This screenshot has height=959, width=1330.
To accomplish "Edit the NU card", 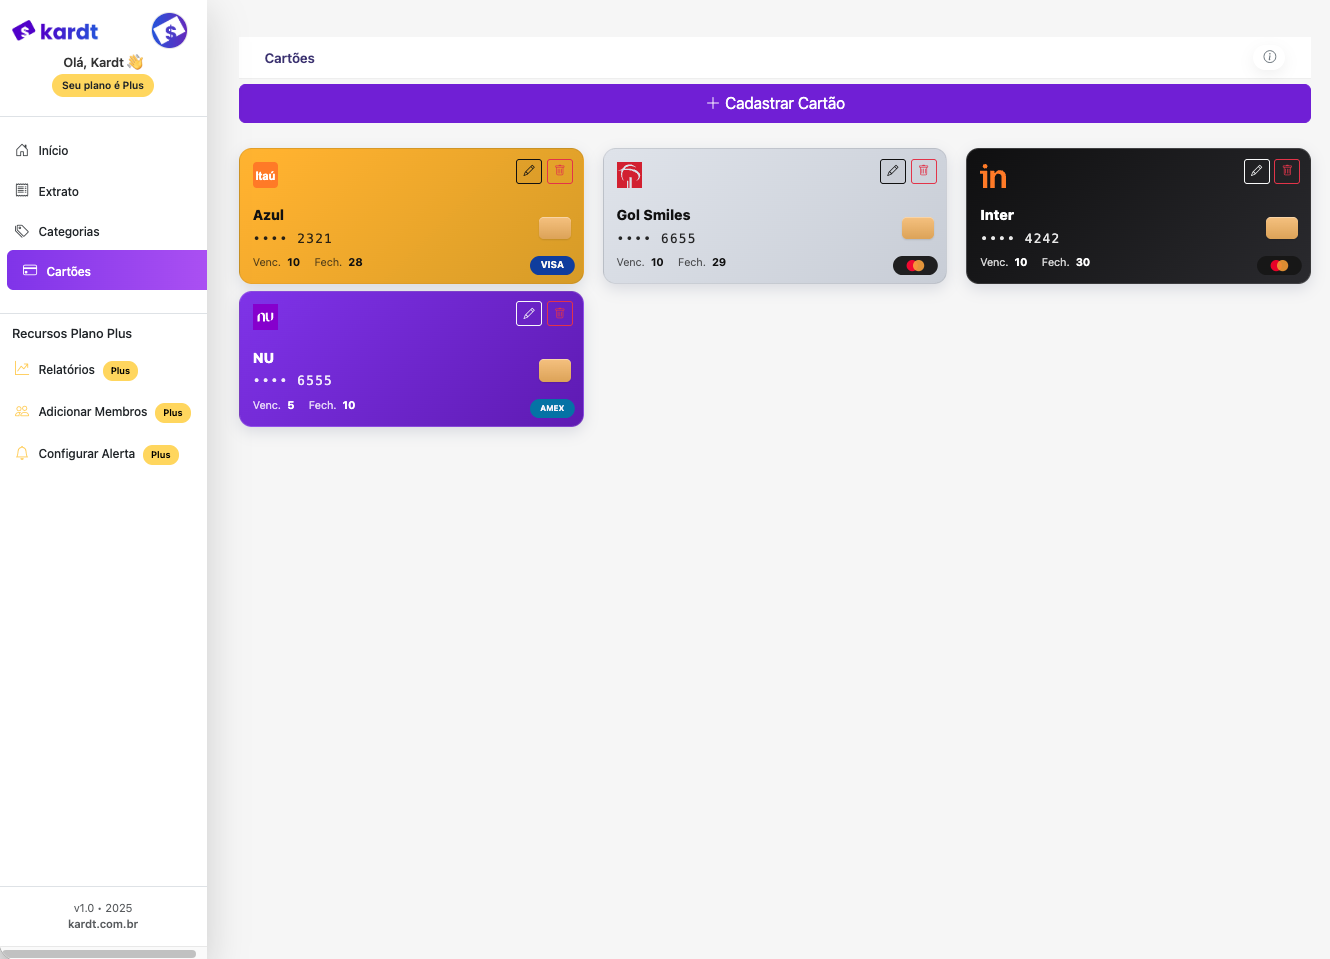I will [x=529, y=314].
